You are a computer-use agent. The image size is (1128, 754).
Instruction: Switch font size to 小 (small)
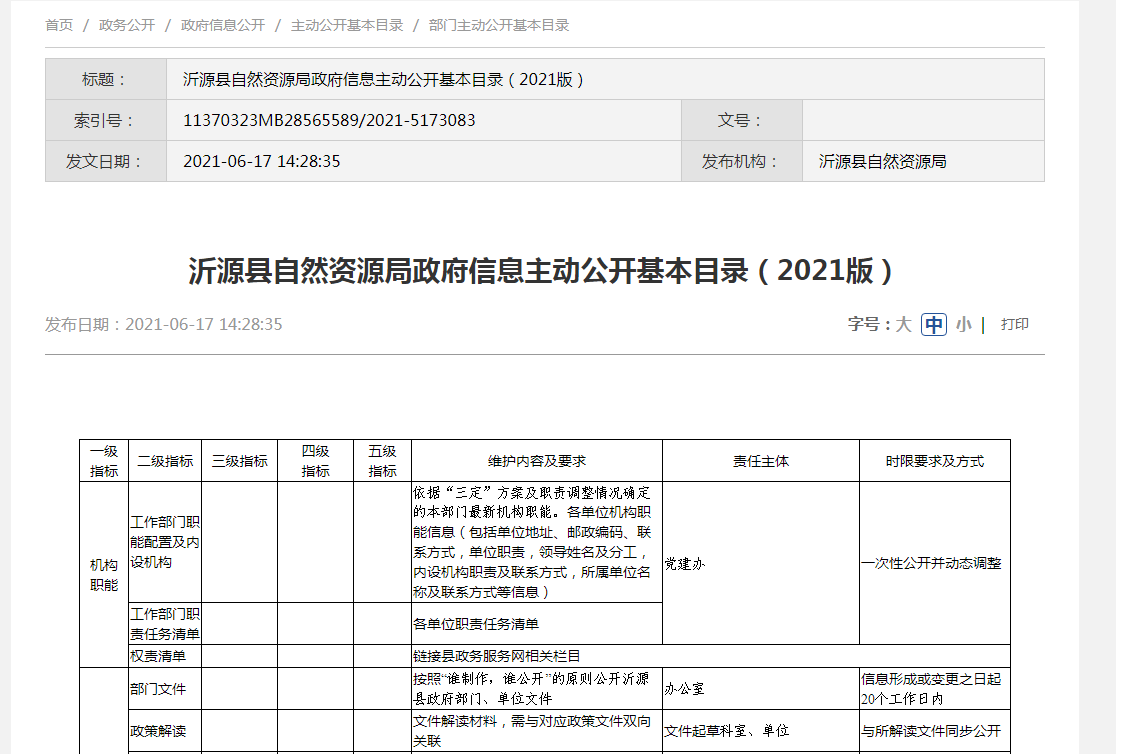(963, 324)
